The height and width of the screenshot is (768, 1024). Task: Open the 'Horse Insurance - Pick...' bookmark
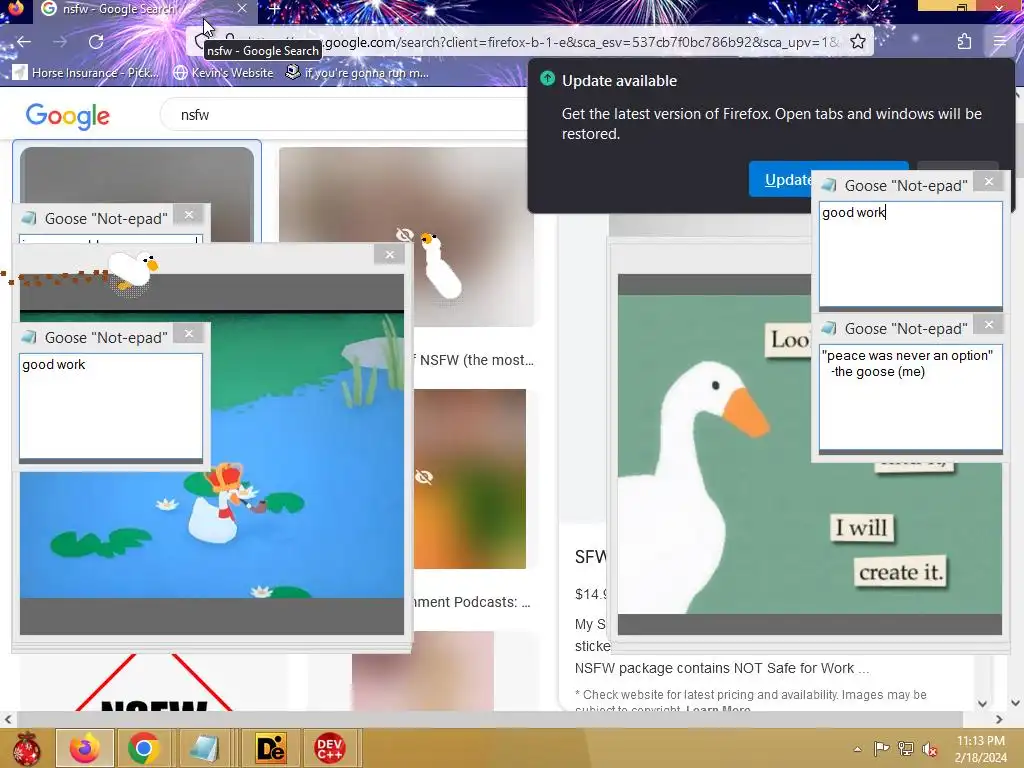pos(86,72)
